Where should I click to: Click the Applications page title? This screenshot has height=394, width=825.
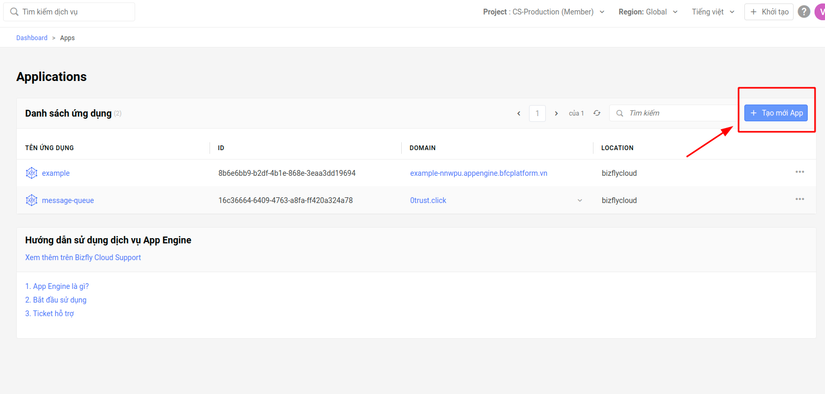pos(52,77)
